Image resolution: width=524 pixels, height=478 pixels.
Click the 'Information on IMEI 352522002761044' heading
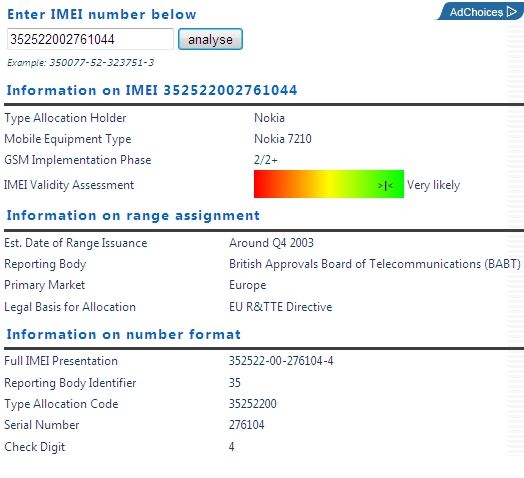[152, 90]
